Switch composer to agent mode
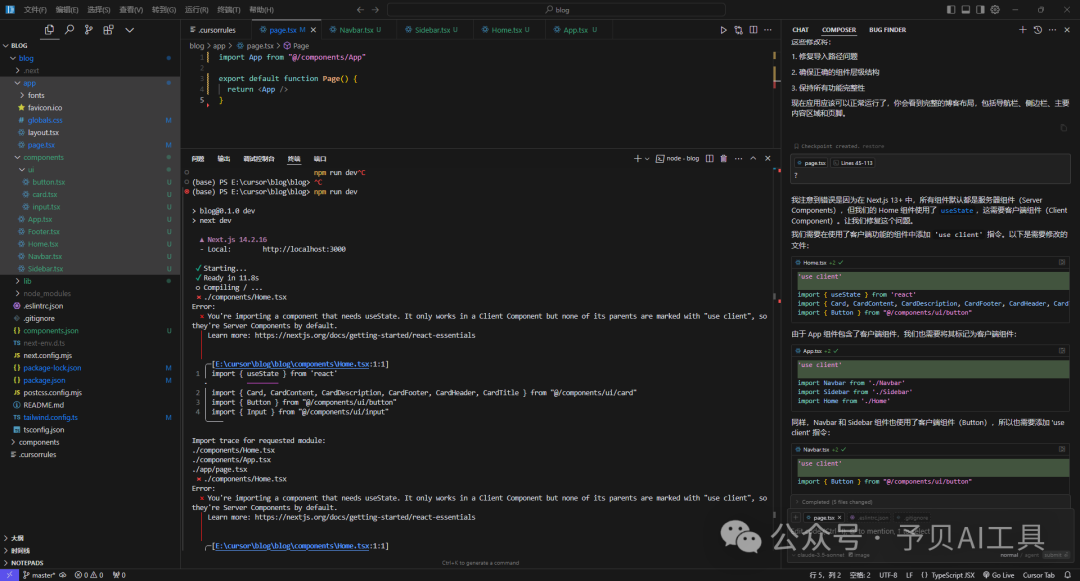Viewport: 1080px width, 581px height. point(1030,555)
